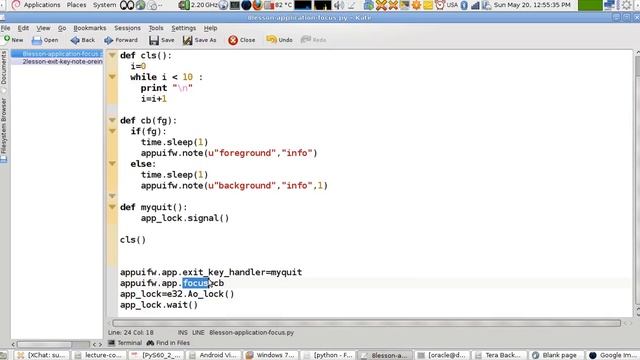The height and width of the screenshot is (360, 640).
Task: Open the Edit menu
Action: tap(23, 28)
